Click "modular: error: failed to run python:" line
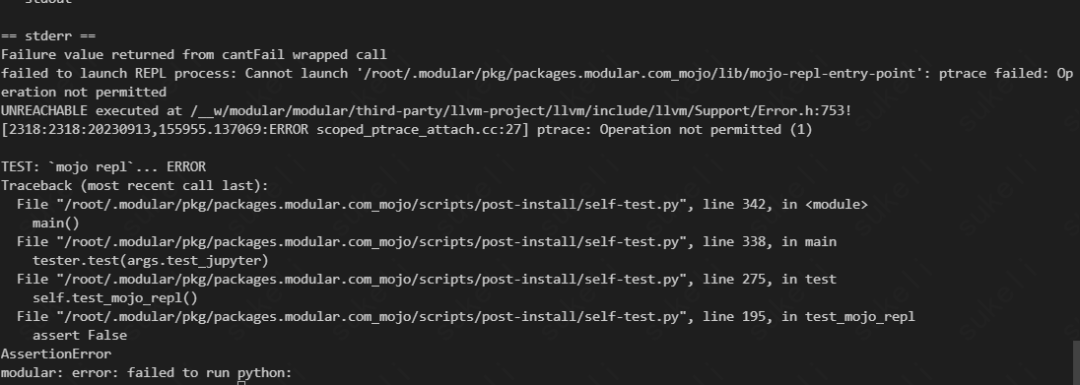The width and height of the screenshot is (1080, 385). coord(147,372)
